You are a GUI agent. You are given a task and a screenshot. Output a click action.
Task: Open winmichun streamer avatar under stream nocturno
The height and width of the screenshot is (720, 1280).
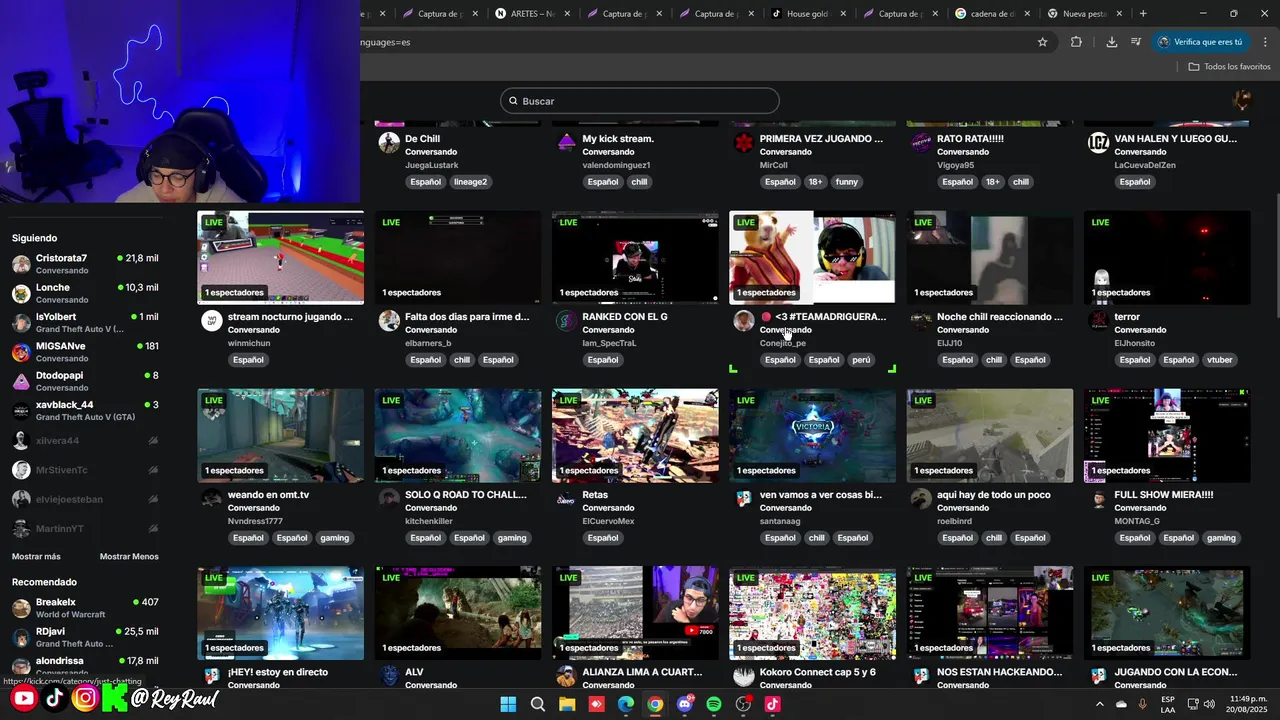(211, 320)
